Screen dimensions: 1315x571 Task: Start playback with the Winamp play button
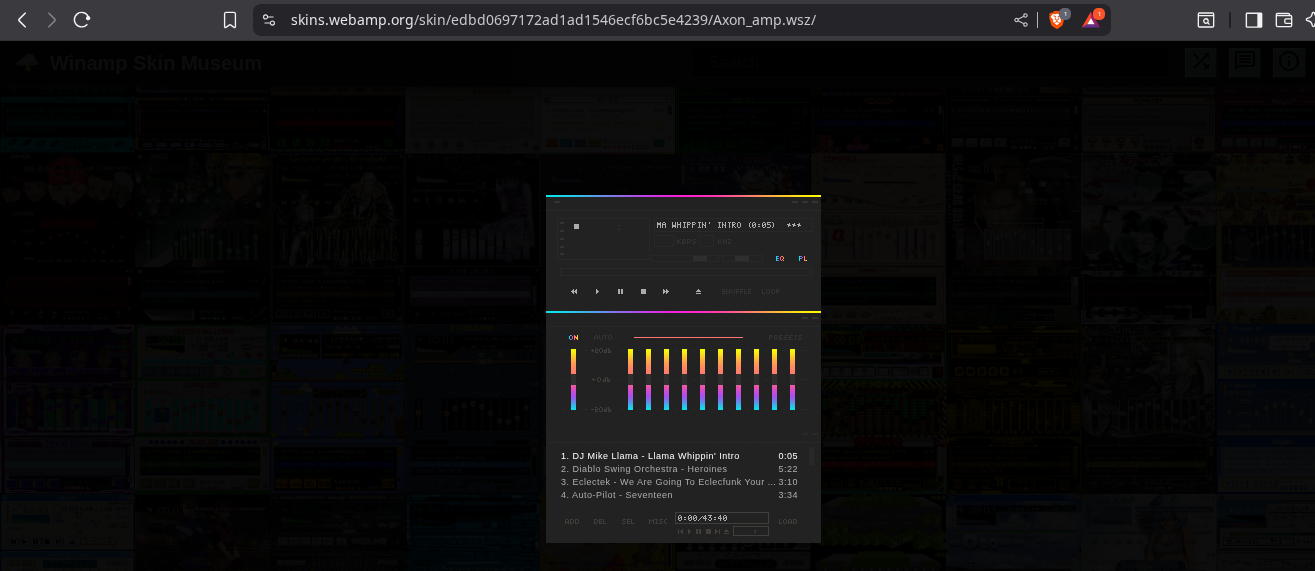pos(597,291)
